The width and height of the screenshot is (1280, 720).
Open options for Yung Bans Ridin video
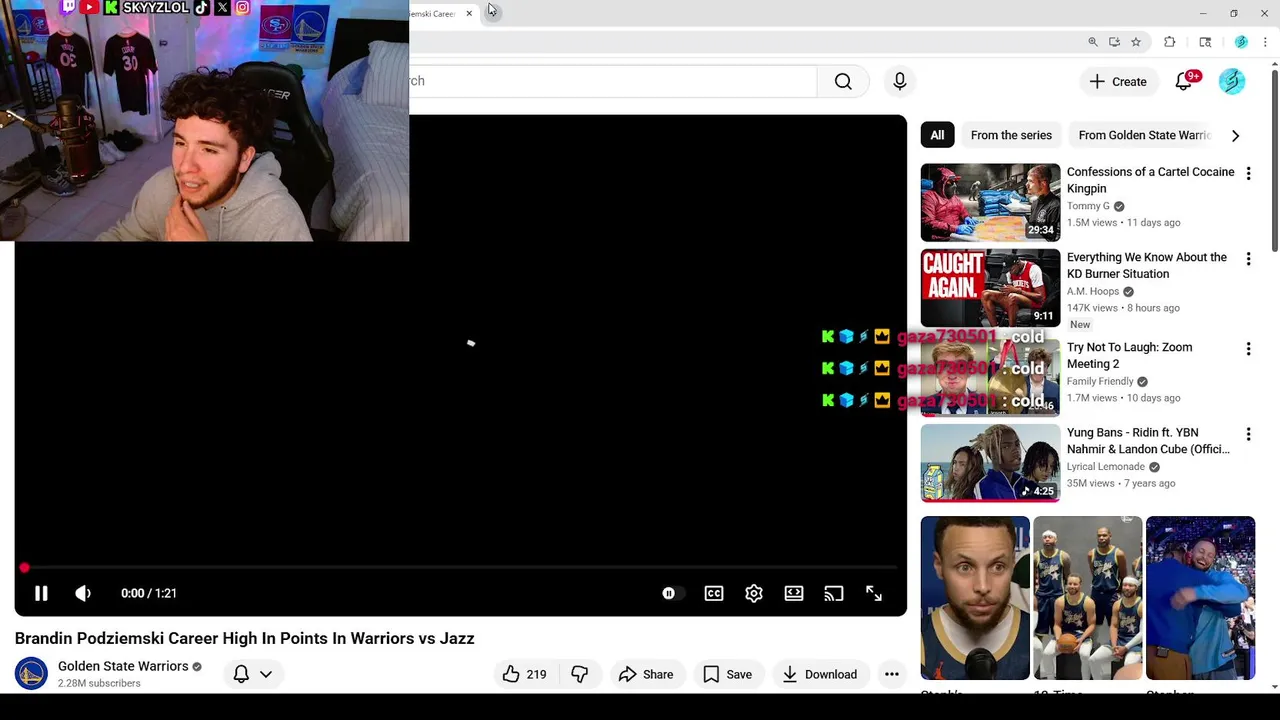[1248, 434]
